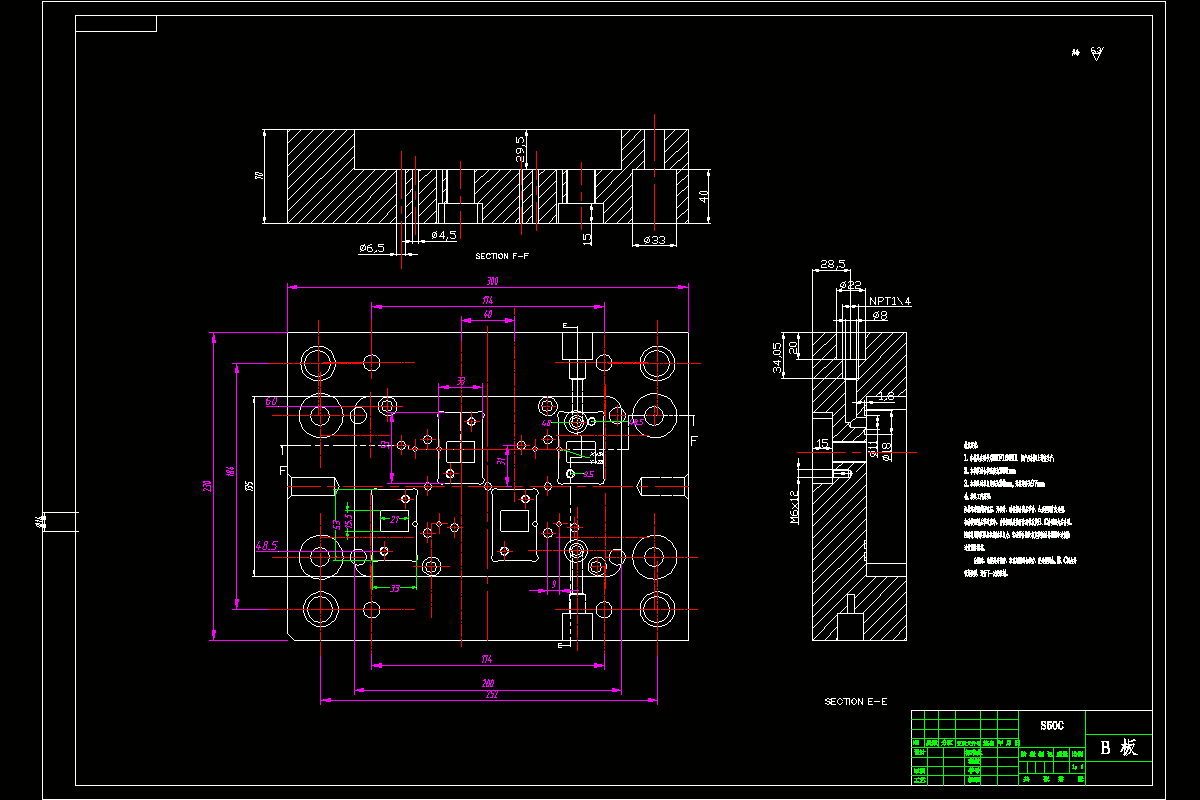This screenshot has width=1200, height=800.
Task: Select the F section marker on left side
Action: point(283,469)
